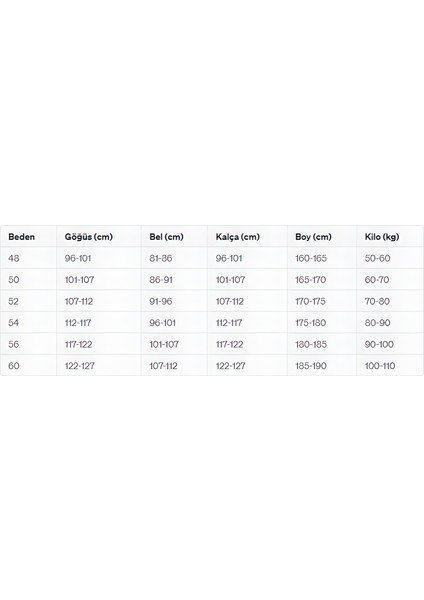Select waist value 86-91
This screenshot has width=424, height=600.
[x=161, y=280]
